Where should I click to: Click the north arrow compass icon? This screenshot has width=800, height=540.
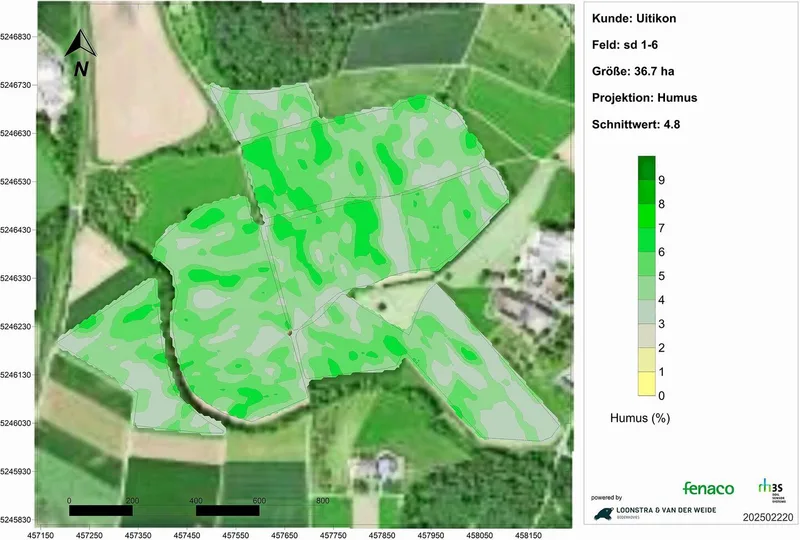coord(81,53)
